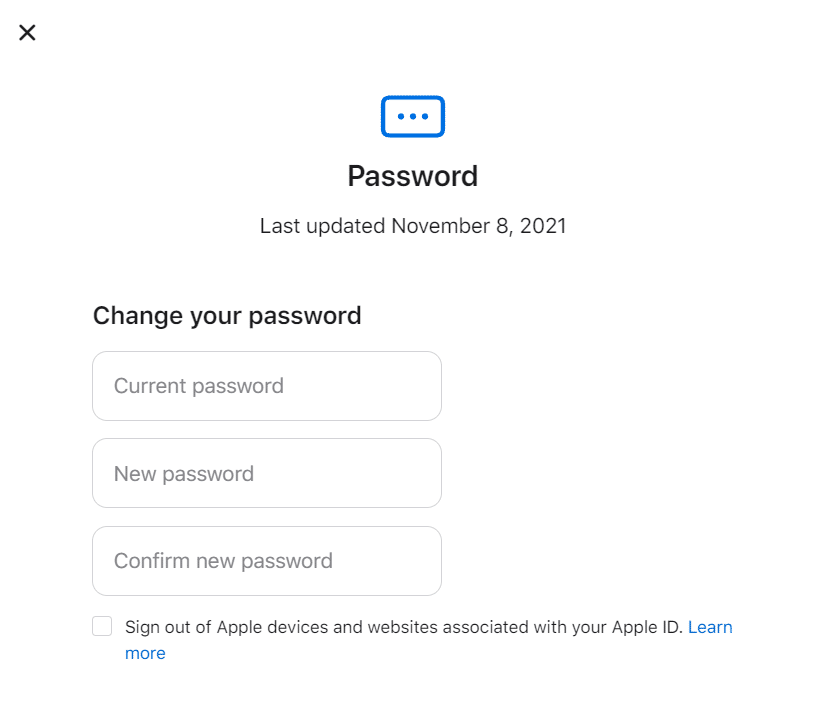819x708 pixels.
Task: Click the Password title heading
Action: pos(413,176)
